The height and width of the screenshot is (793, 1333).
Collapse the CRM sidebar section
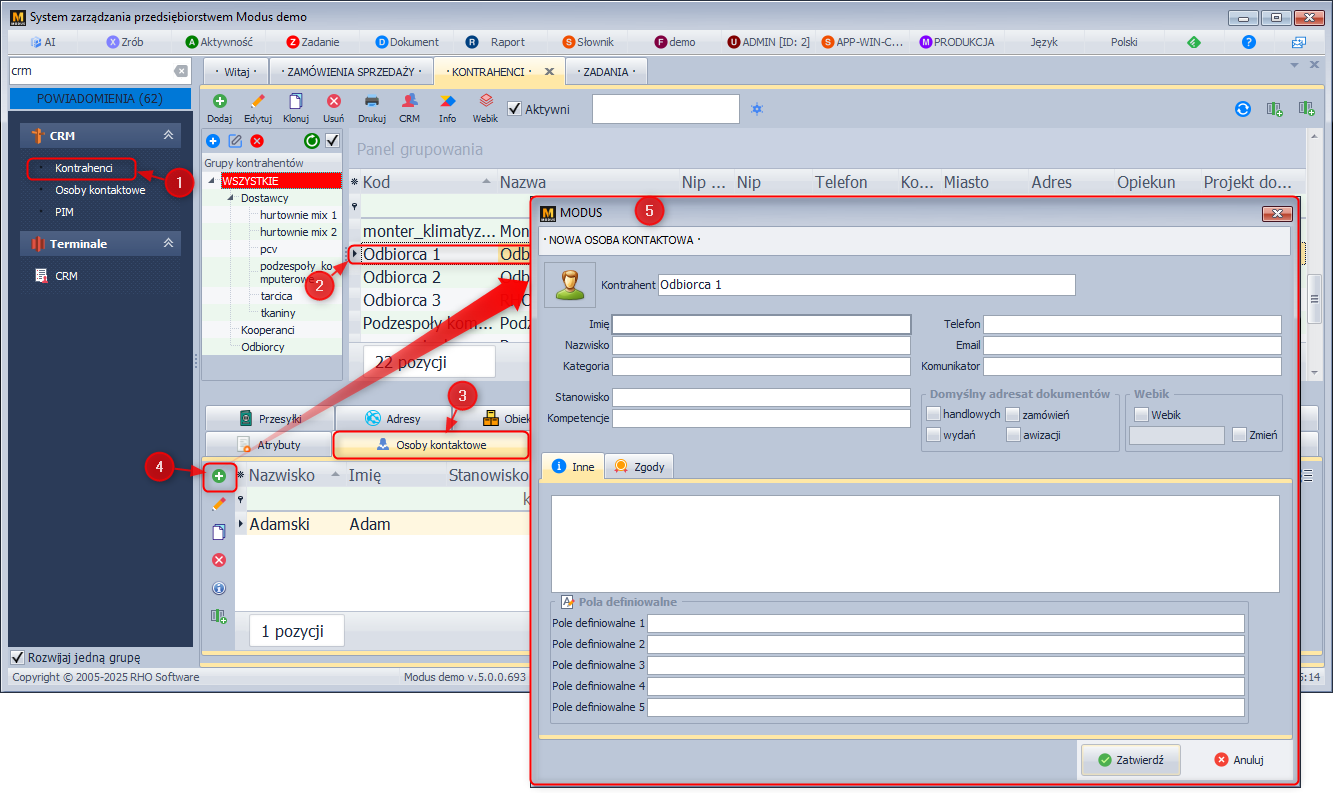[x=168, y=136]
